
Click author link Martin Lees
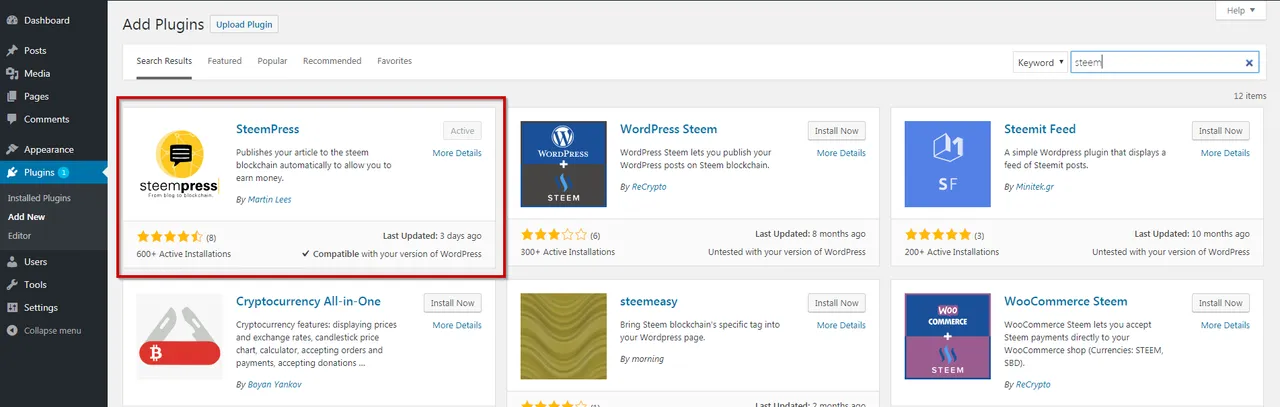269,200
